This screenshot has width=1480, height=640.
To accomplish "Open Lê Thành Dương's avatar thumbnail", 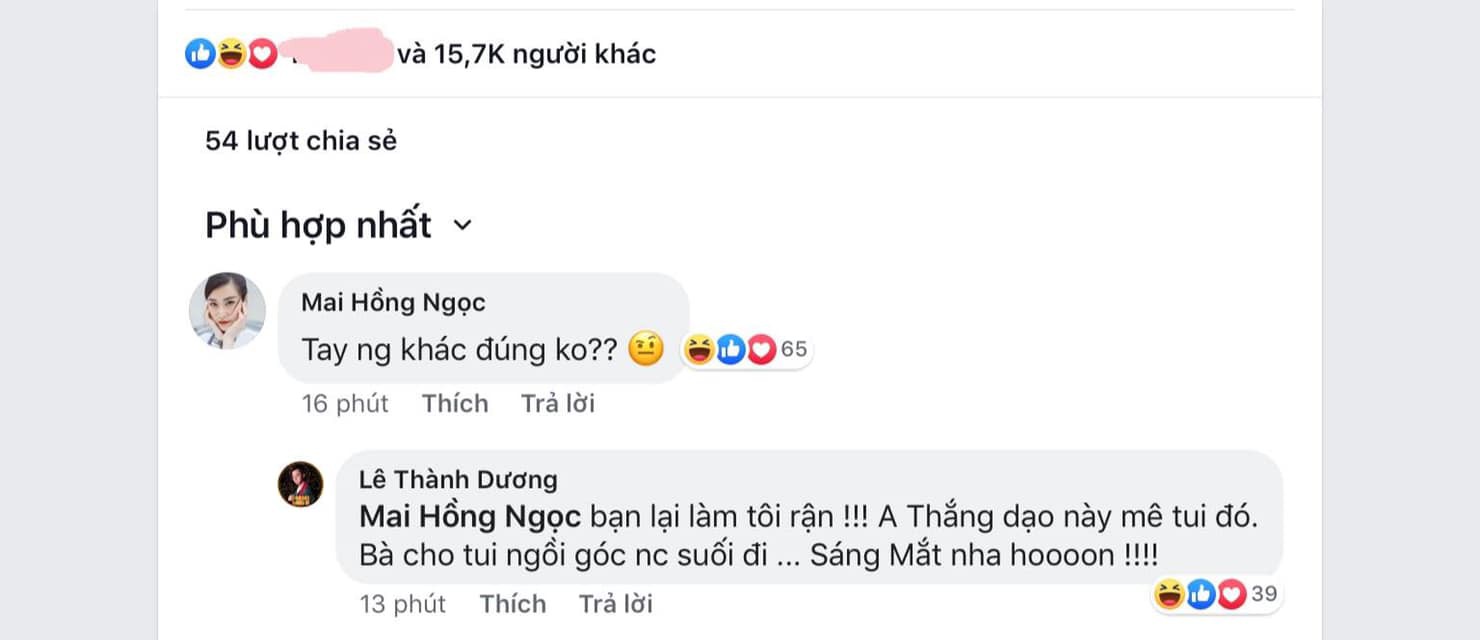I will [x=300, y=485].
